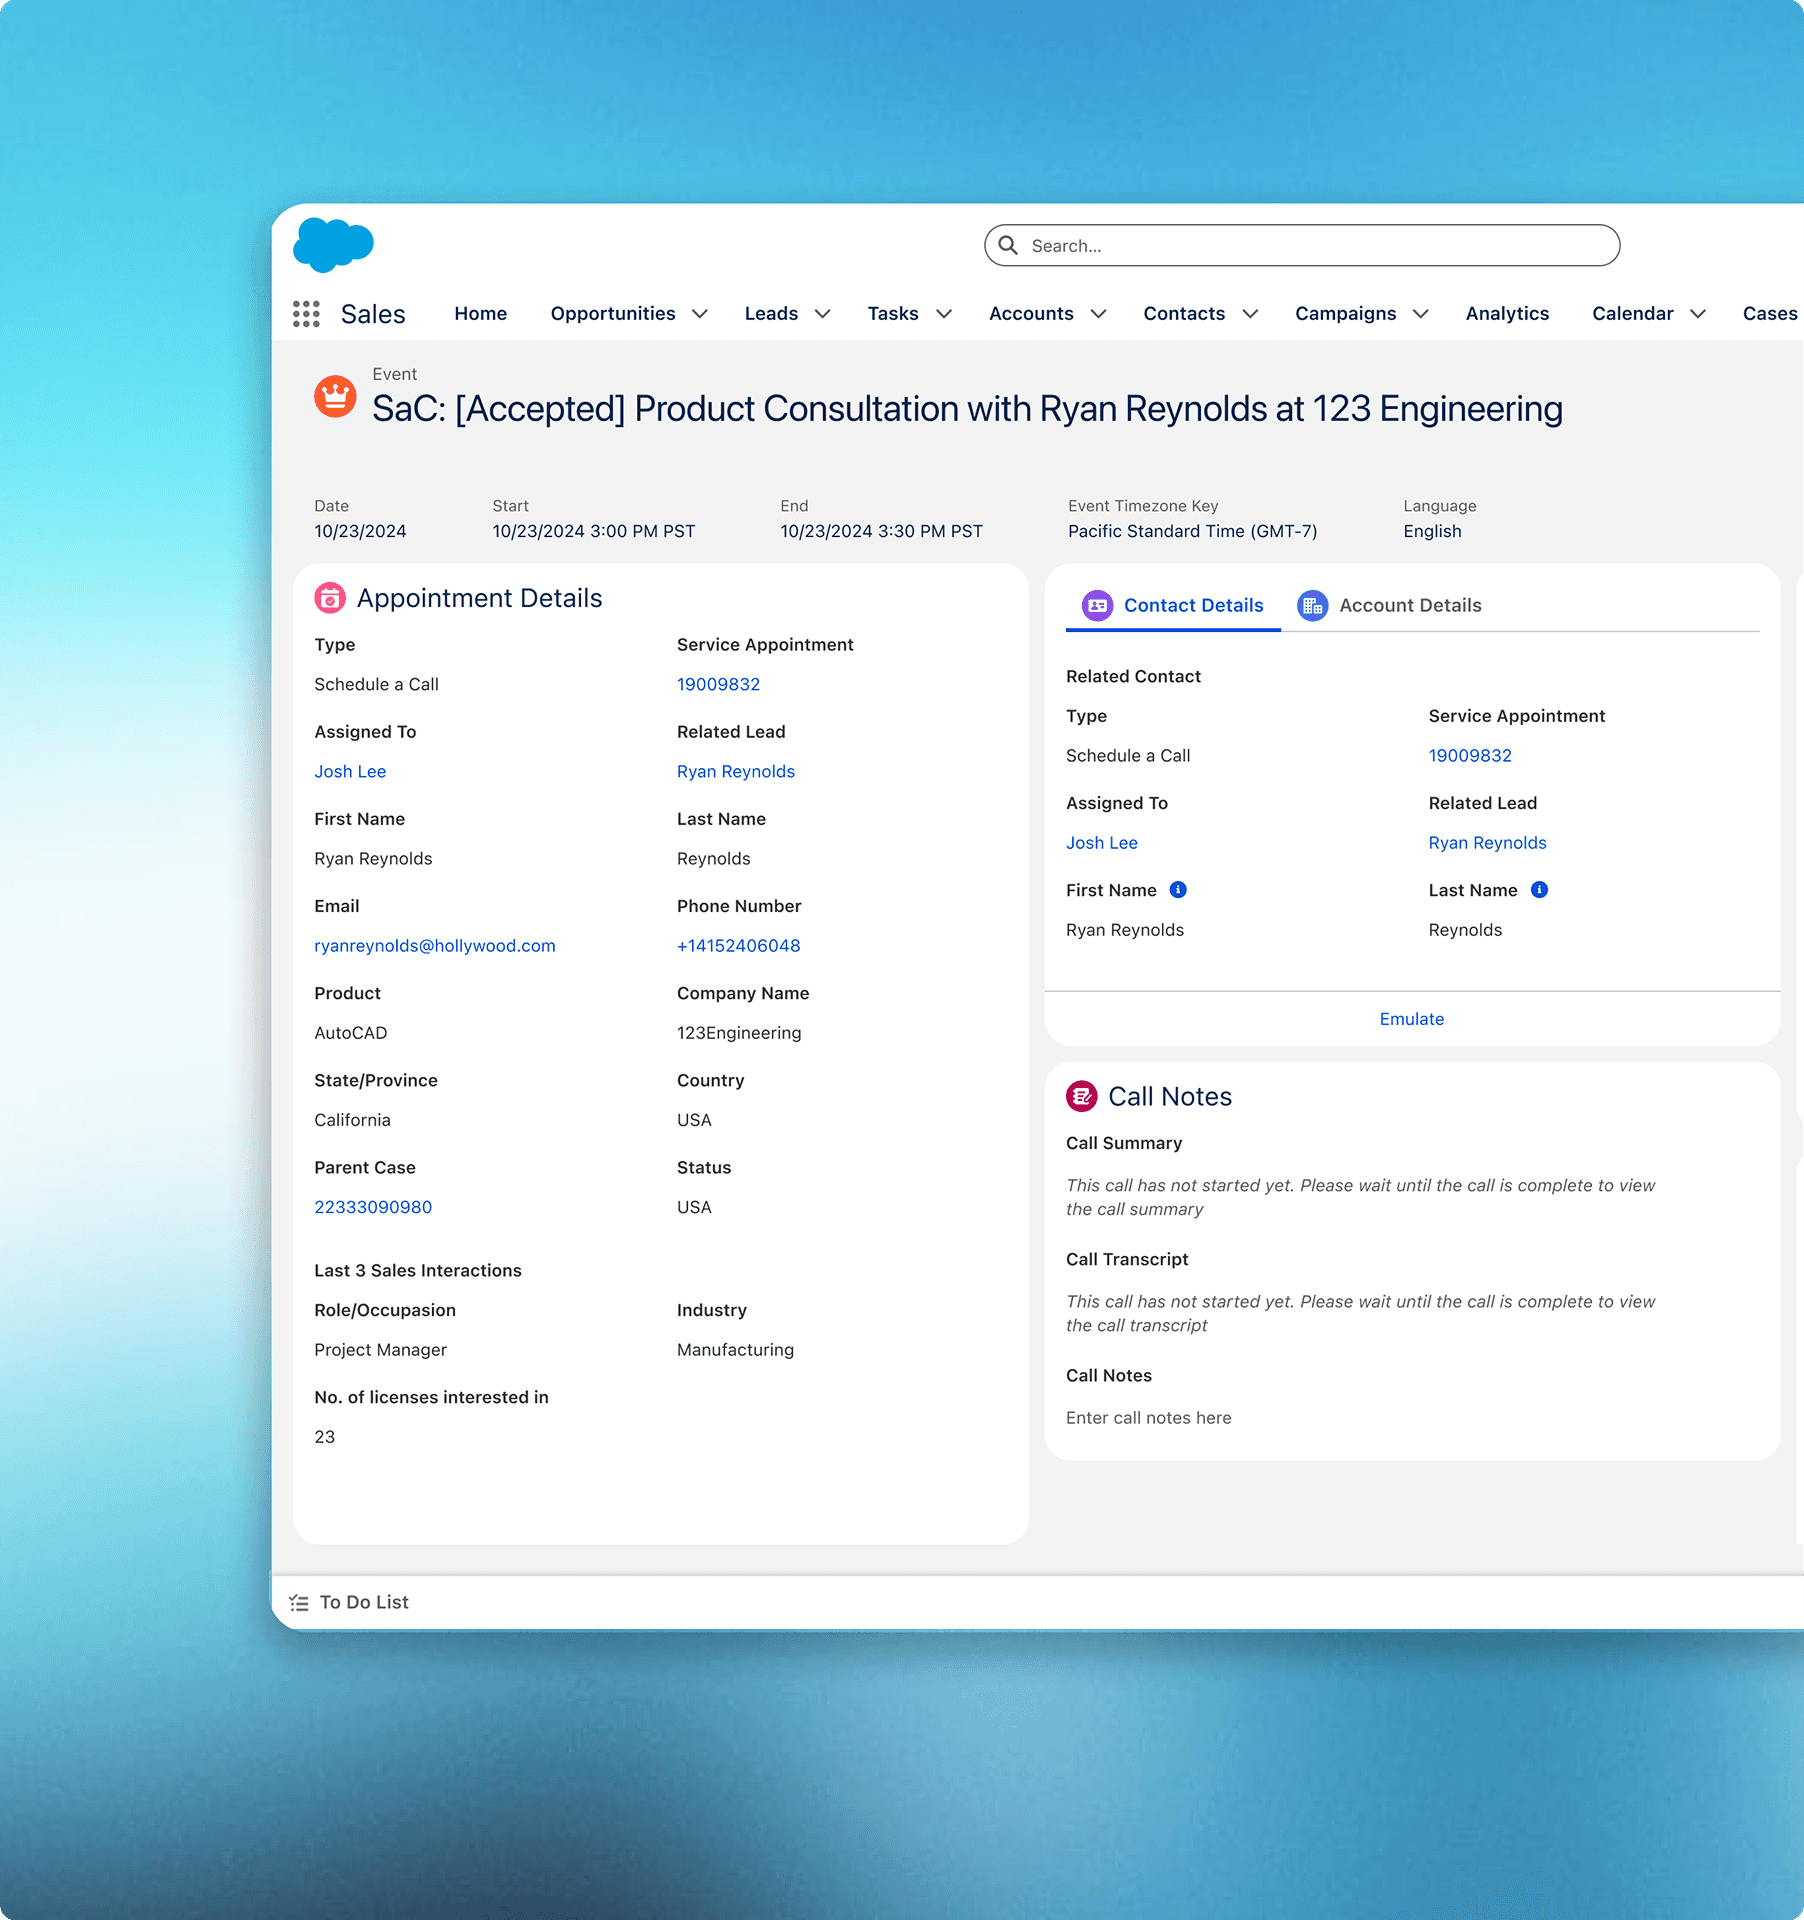1804x1920 pixels.
Task: Click licenses interested value 23
Action: pyautogui.click(x=325, y=1437)
